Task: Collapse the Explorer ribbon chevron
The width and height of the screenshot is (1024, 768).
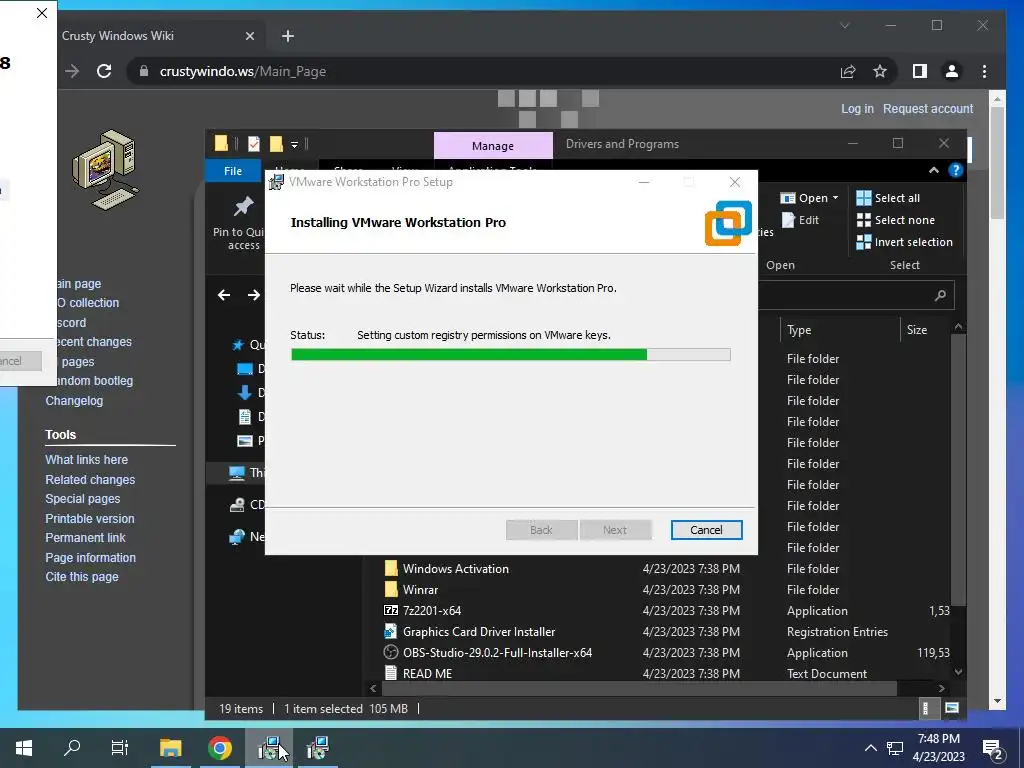Action: point(934,170)
